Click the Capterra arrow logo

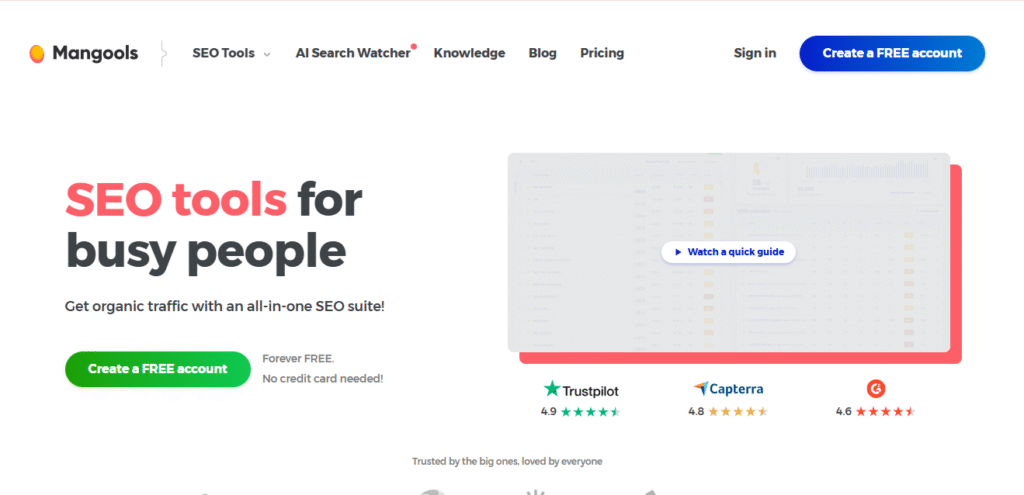(x=701, y=389)
